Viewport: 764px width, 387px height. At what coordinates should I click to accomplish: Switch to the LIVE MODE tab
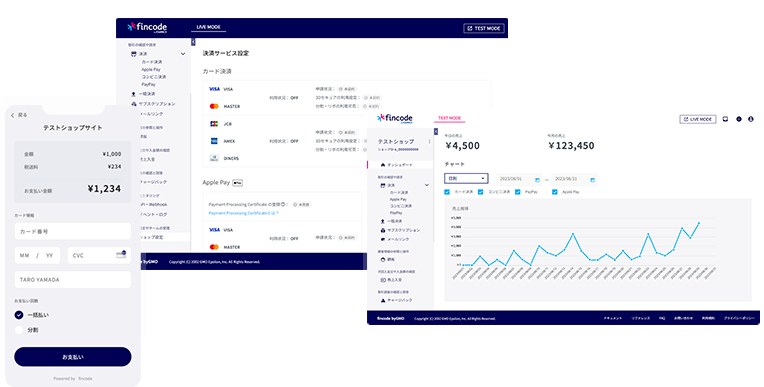click(x=209, y=27)
